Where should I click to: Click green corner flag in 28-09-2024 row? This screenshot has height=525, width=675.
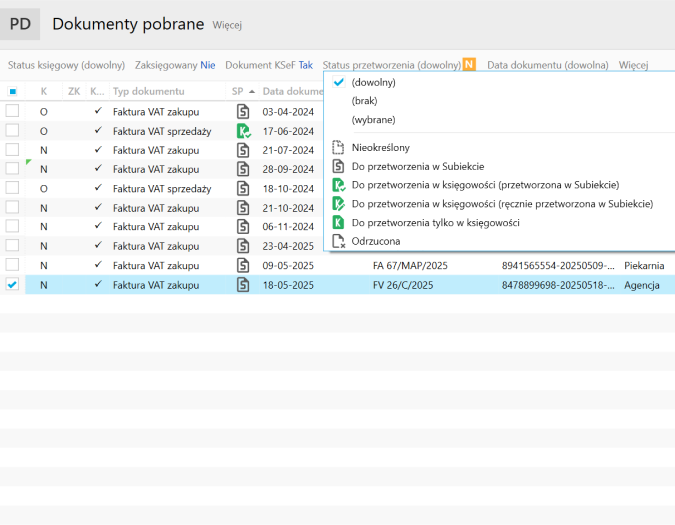click(28, 162)
